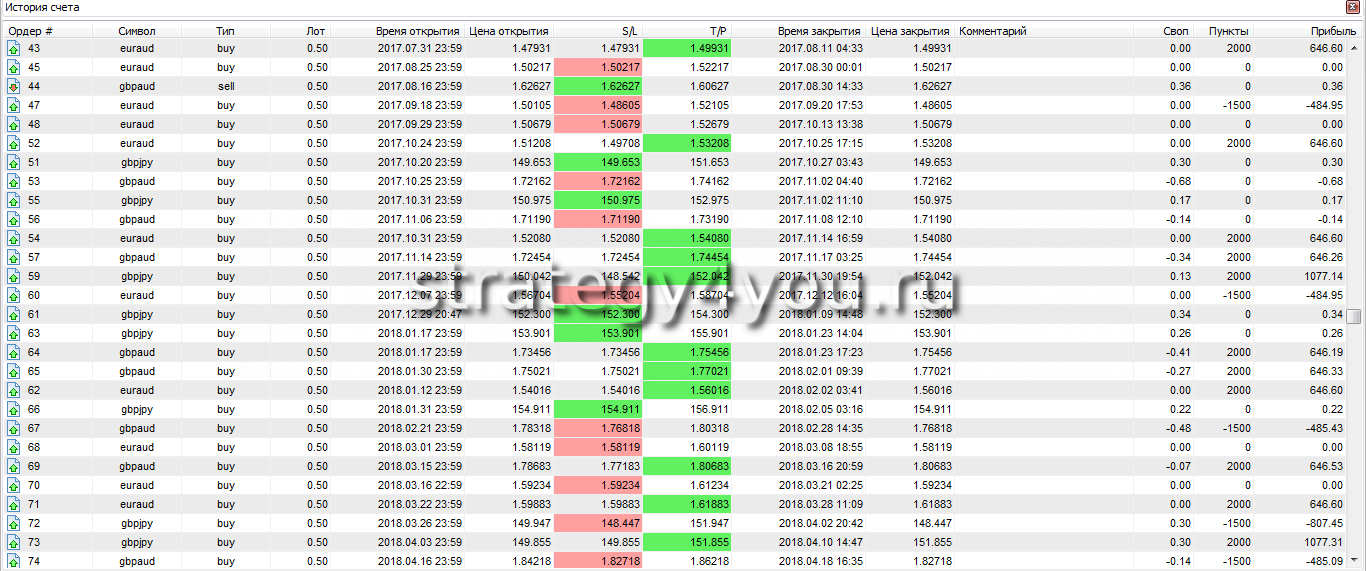Click the buy order icon for order 43
1366x571 pixels.
tap(14, 48)
